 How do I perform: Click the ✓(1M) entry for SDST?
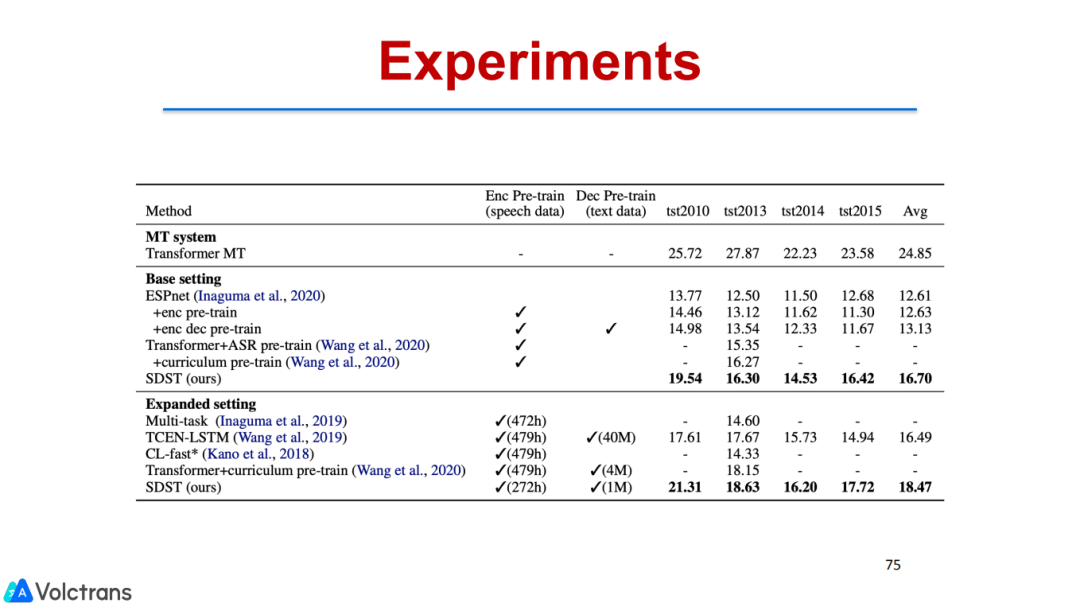click(x=611, y=487)
